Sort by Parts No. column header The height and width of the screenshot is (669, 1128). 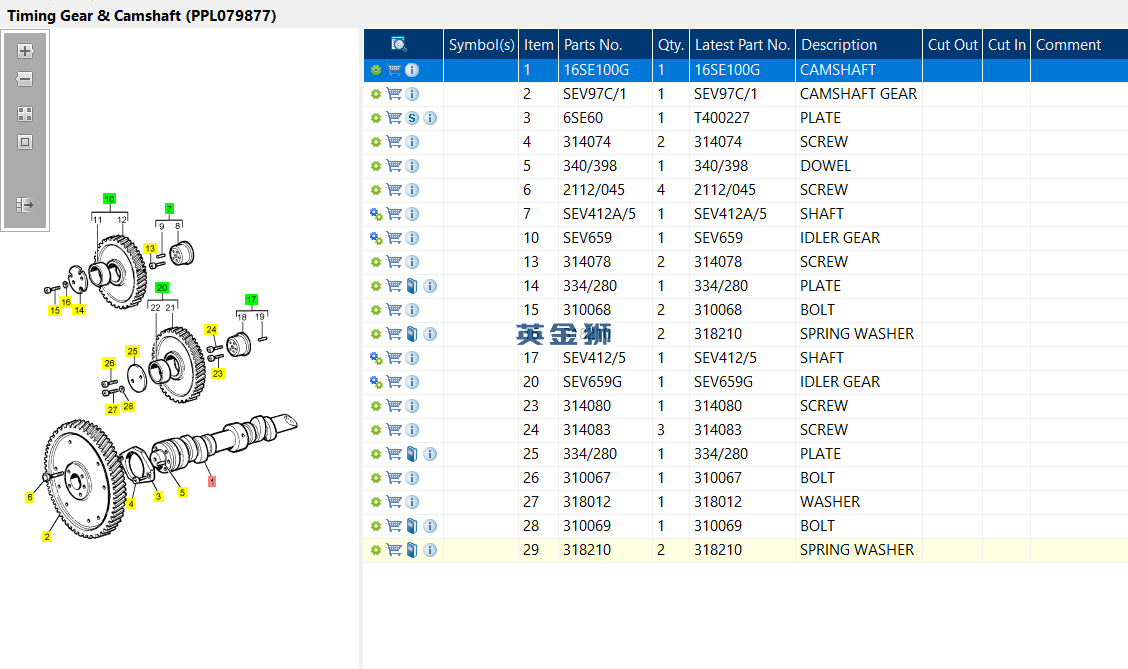click(x=593, y=44)
